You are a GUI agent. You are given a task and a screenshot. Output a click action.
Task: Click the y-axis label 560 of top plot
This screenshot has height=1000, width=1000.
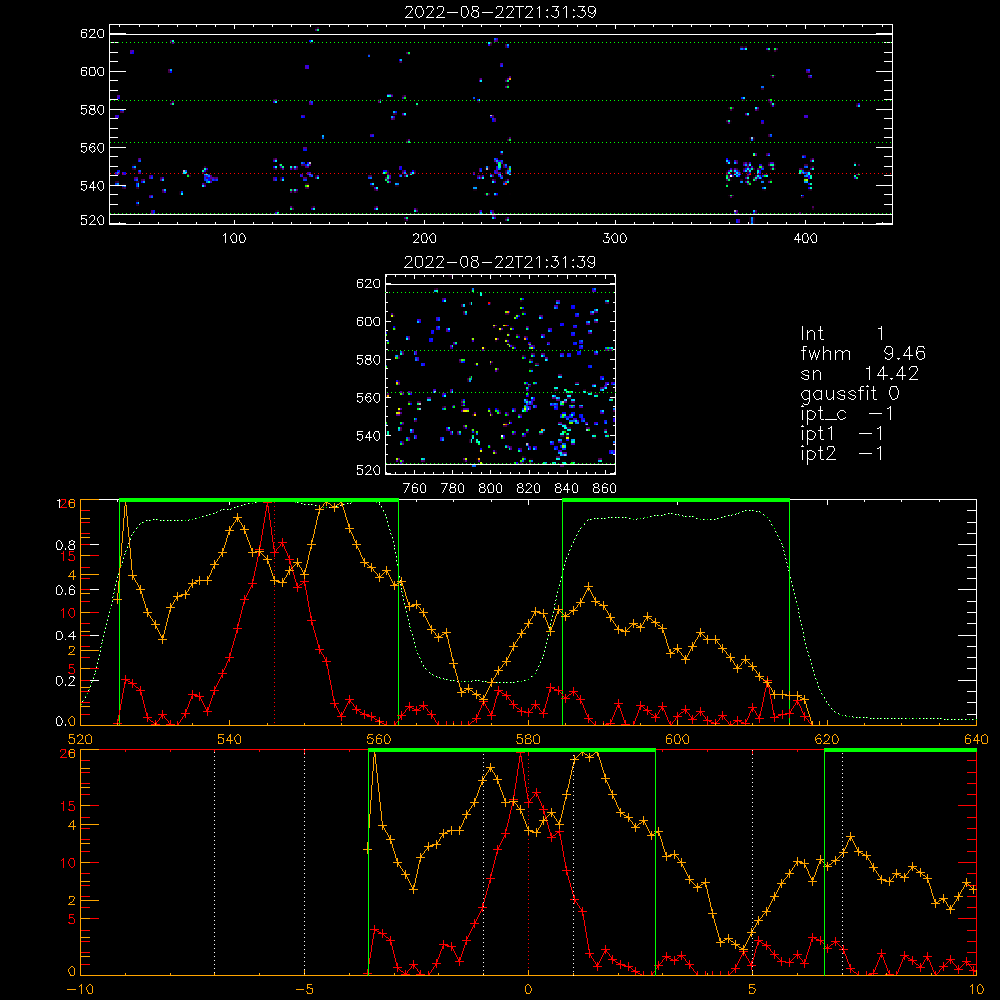point(92,147)
